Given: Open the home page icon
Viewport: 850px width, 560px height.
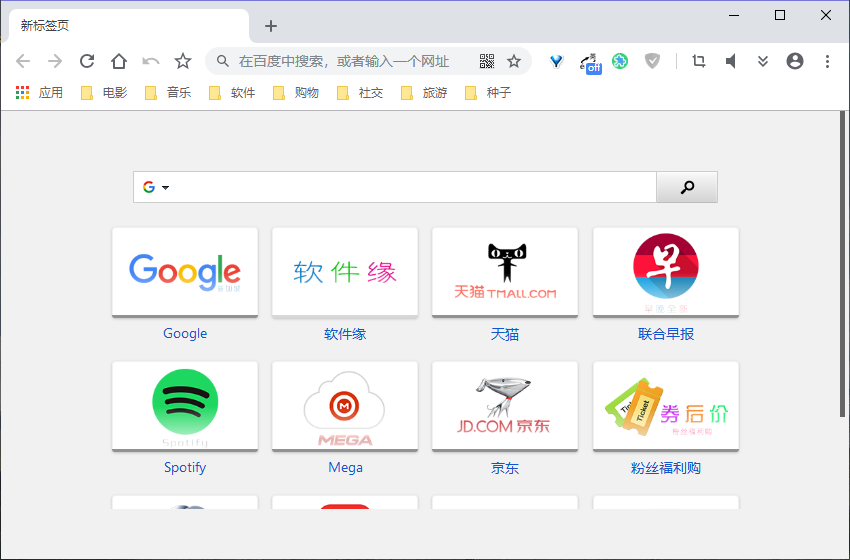Looking at the screenshot, I should coord(119,61).
